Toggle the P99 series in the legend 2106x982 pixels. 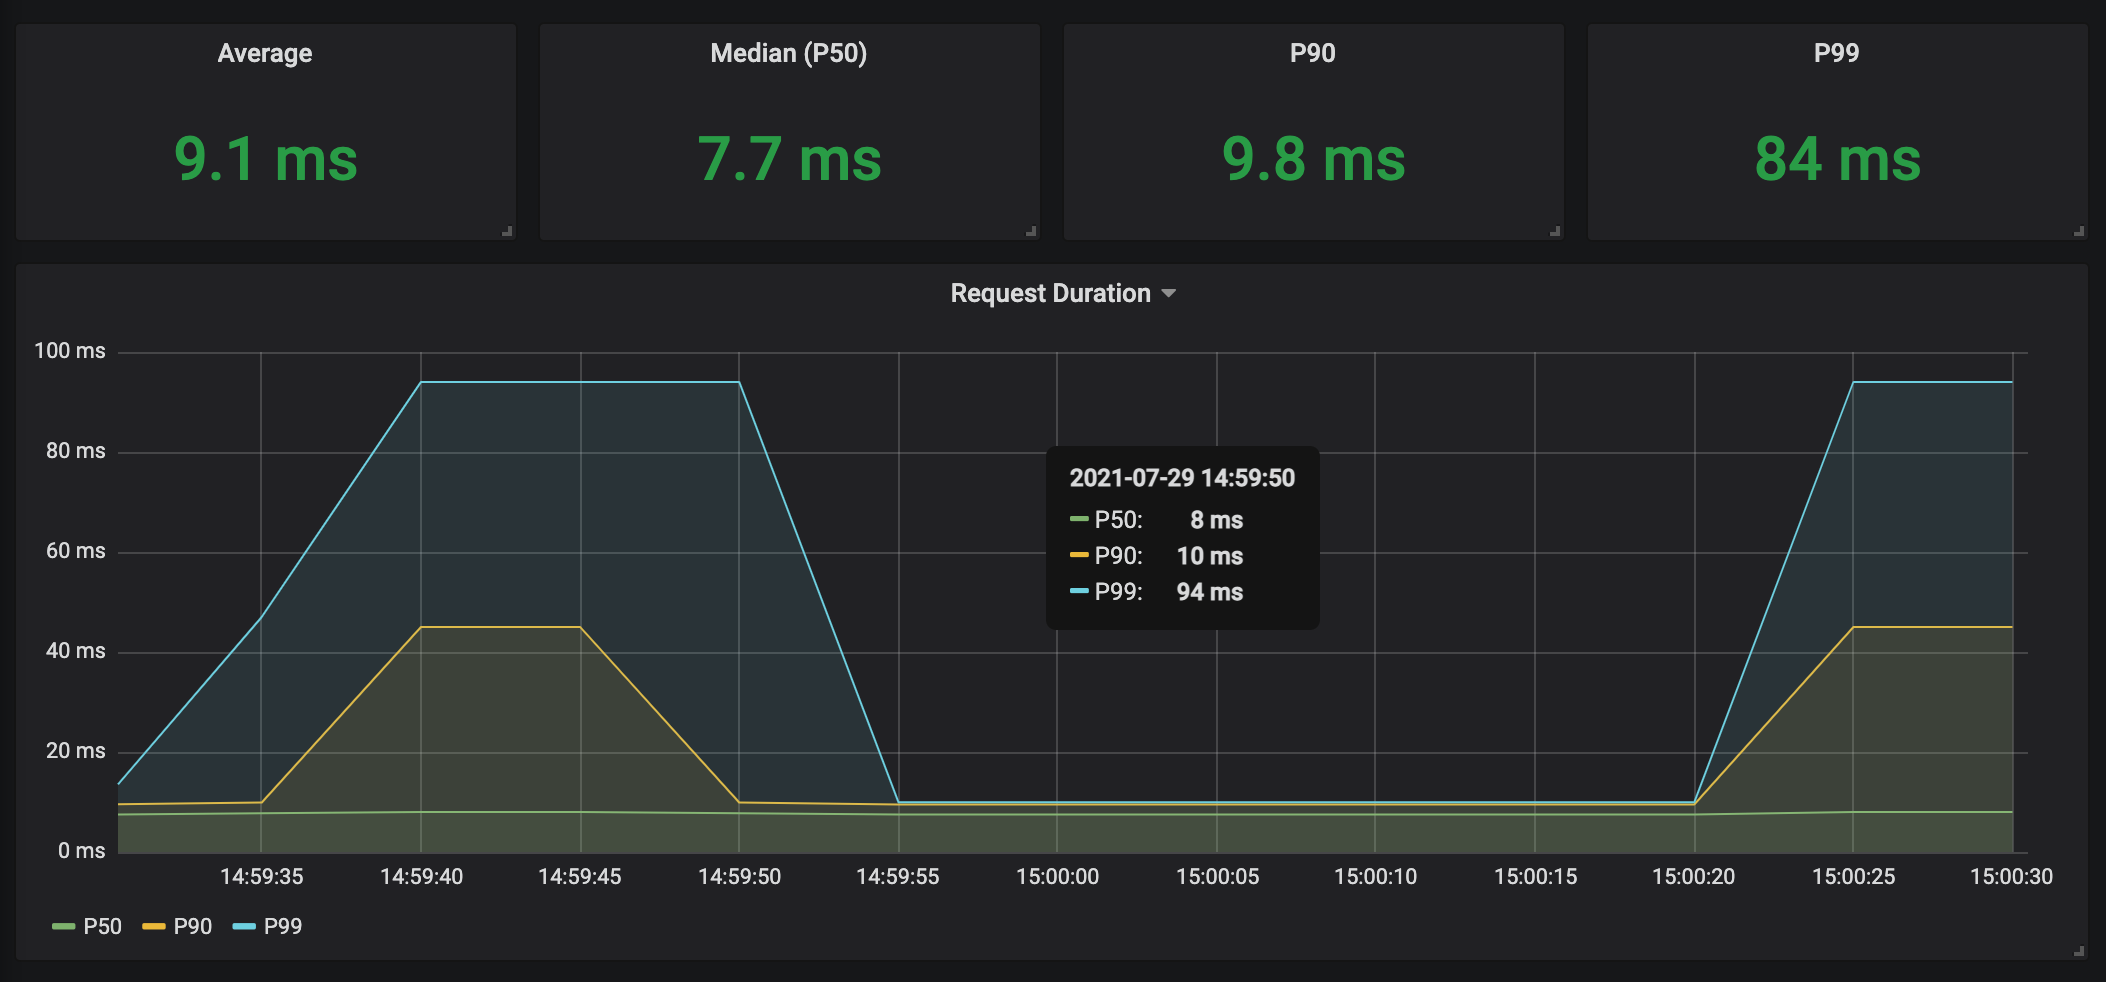click(x=282, y=926)
